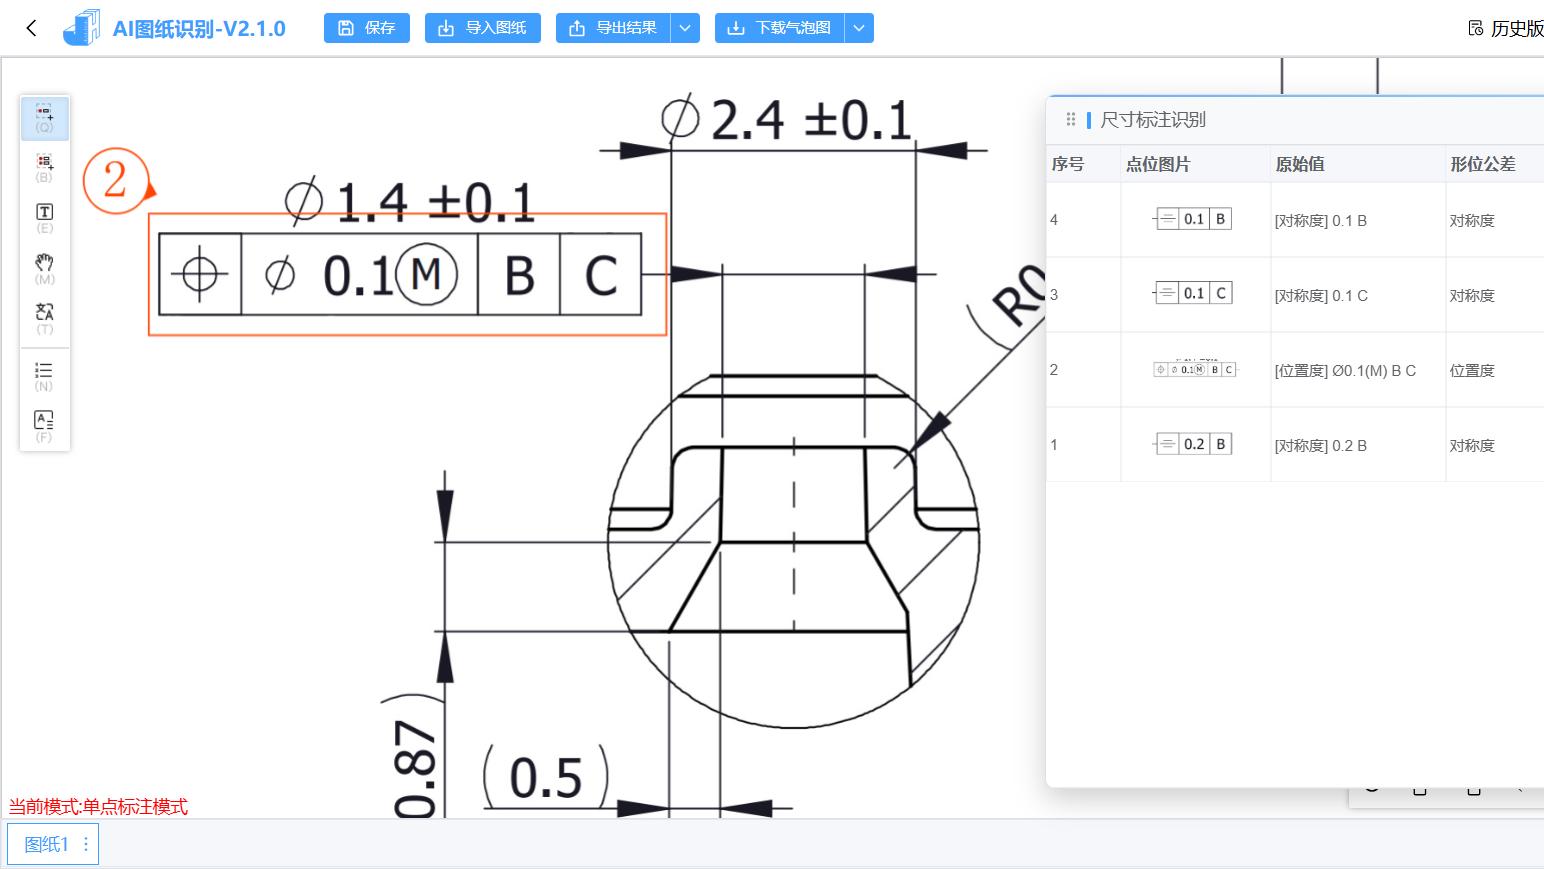The width and height of the screenshot is (1544, 869).
Task: Select bubble marker 2 on the drawing
Action: (116, 181)
